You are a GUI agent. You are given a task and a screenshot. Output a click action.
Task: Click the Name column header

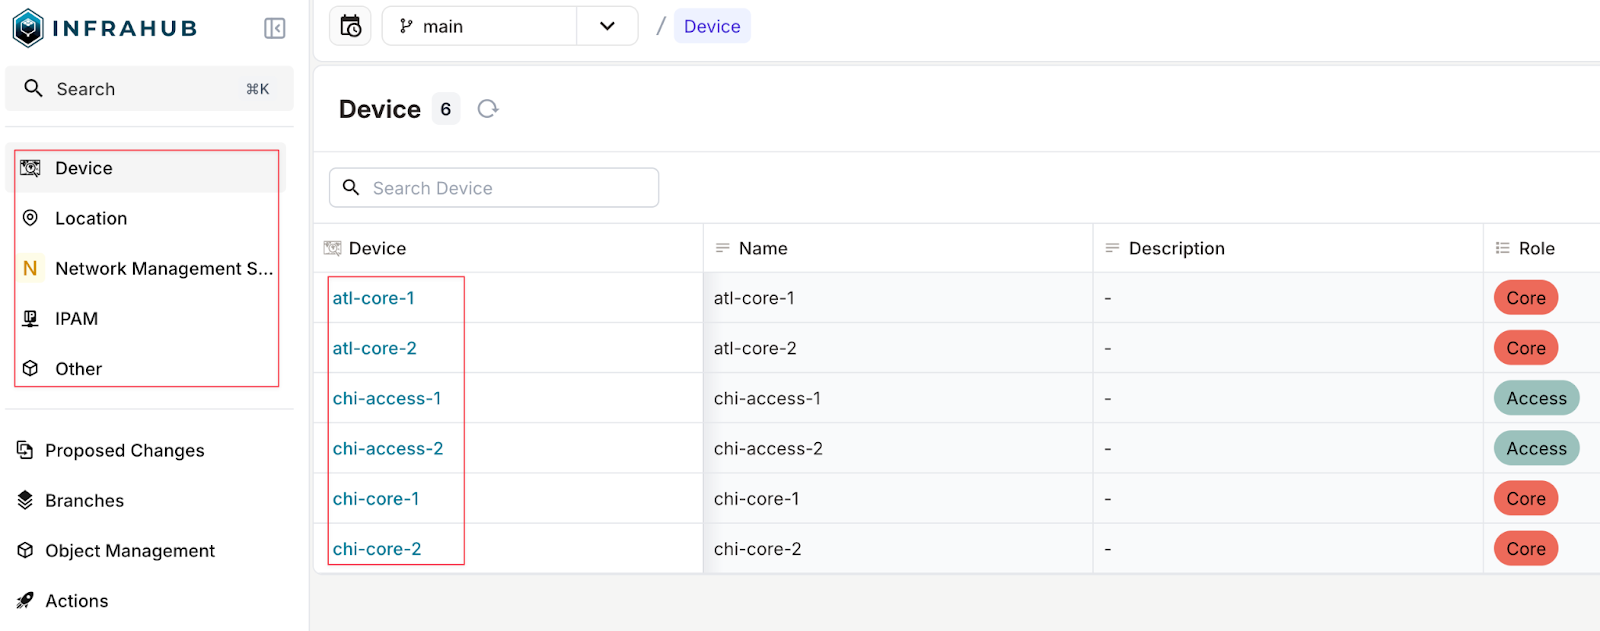(x=898, y=248)
